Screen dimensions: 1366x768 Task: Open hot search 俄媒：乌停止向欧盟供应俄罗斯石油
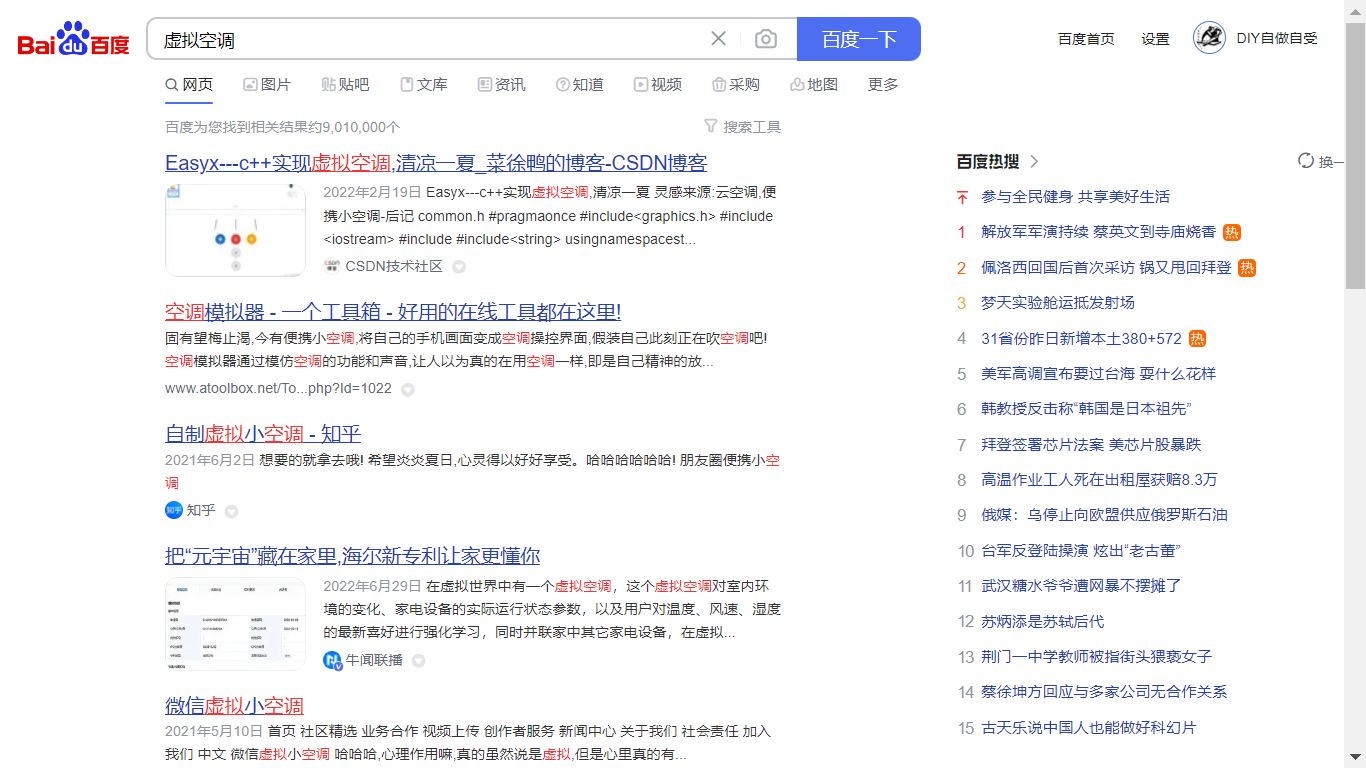1104,515
